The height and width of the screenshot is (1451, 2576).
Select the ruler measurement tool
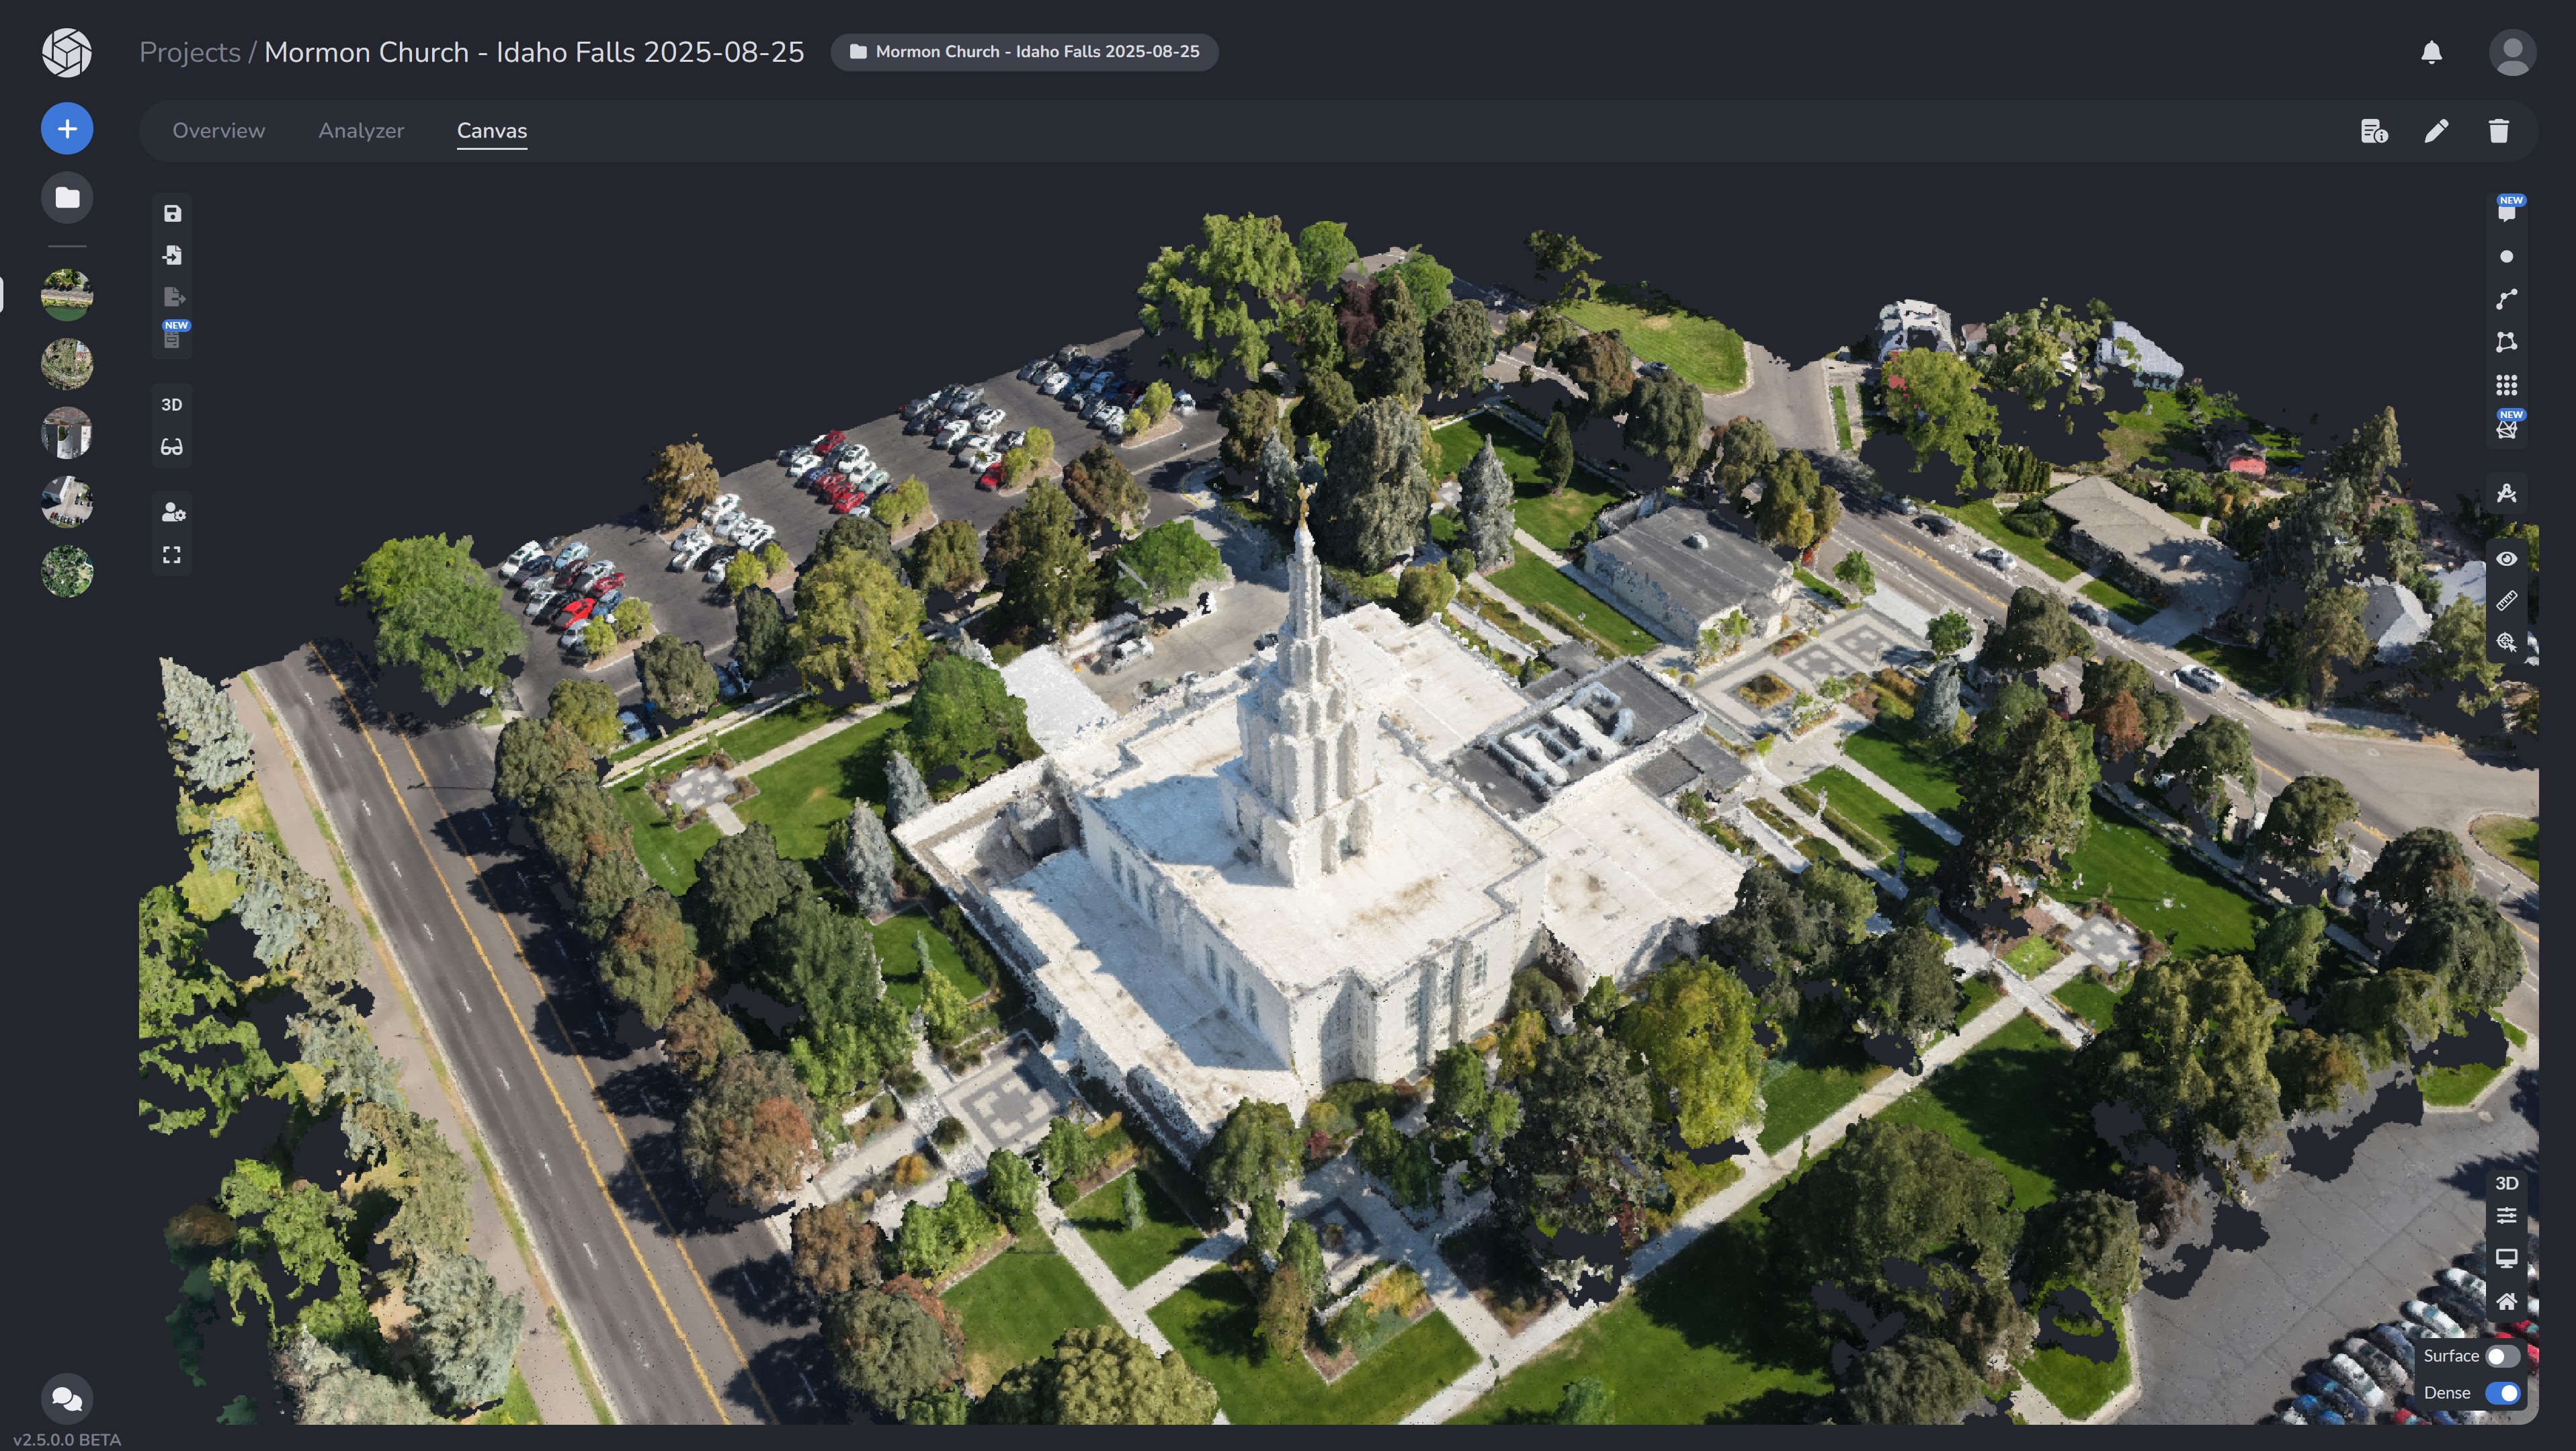2506,601
